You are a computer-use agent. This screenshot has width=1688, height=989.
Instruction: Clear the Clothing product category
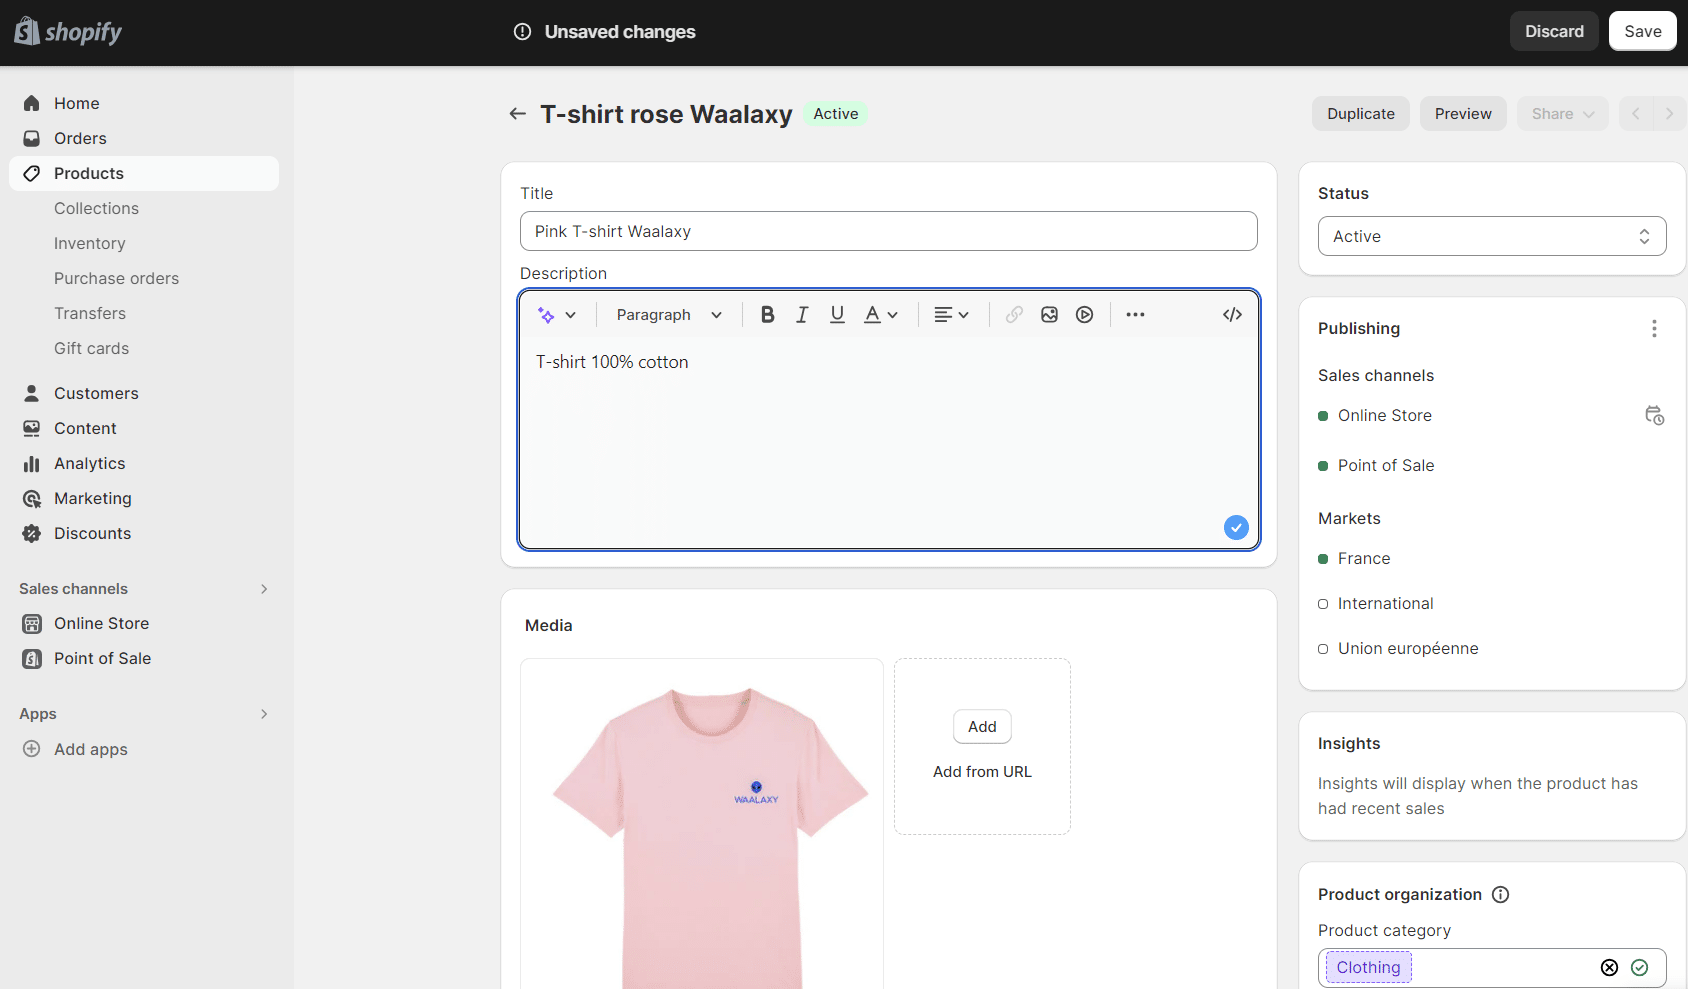(x=1609, y=967)
